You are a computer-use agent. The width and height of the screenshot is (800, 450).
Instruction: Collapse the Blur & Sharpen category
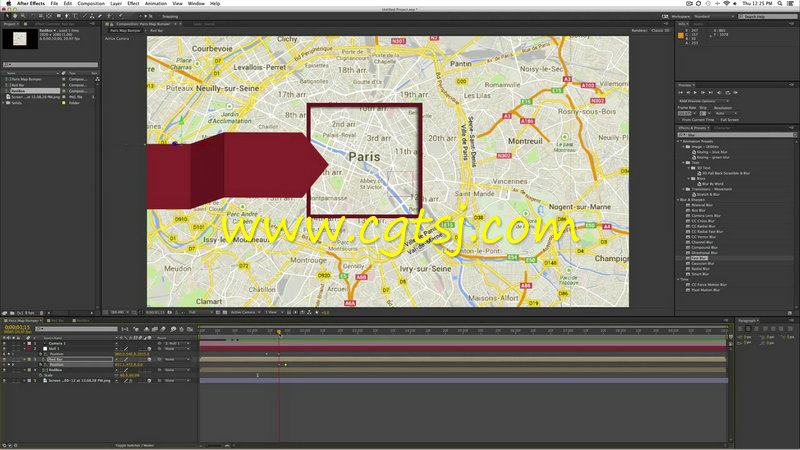tap(679, 199)
